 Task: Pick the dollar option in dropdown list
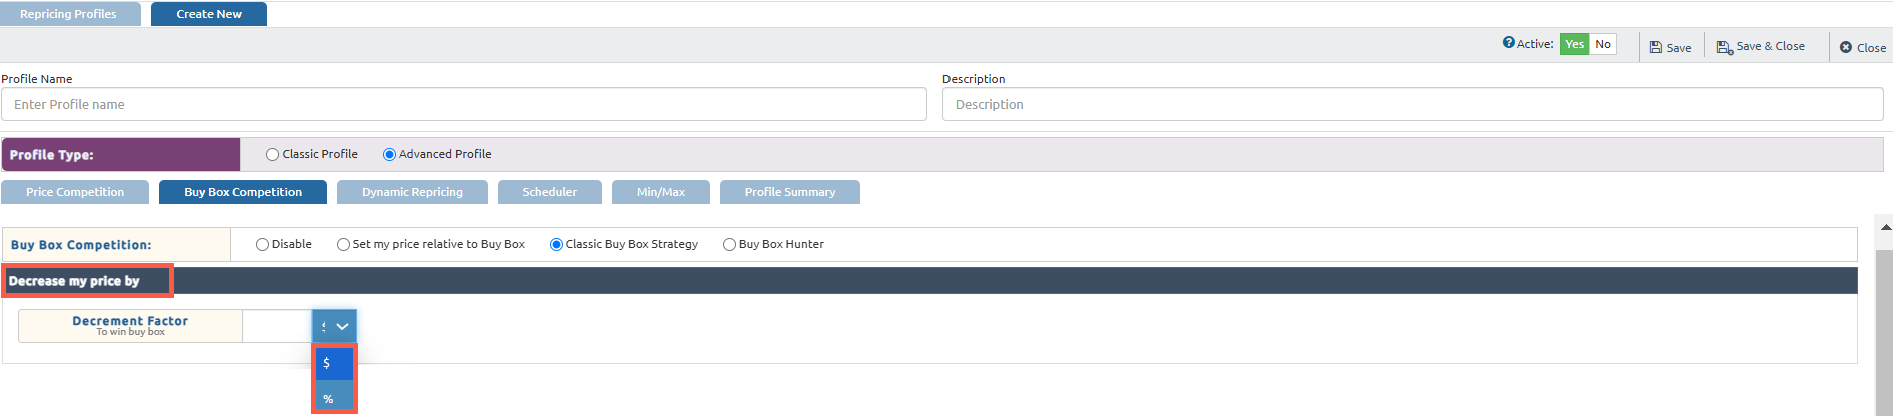tap(334, 363)
